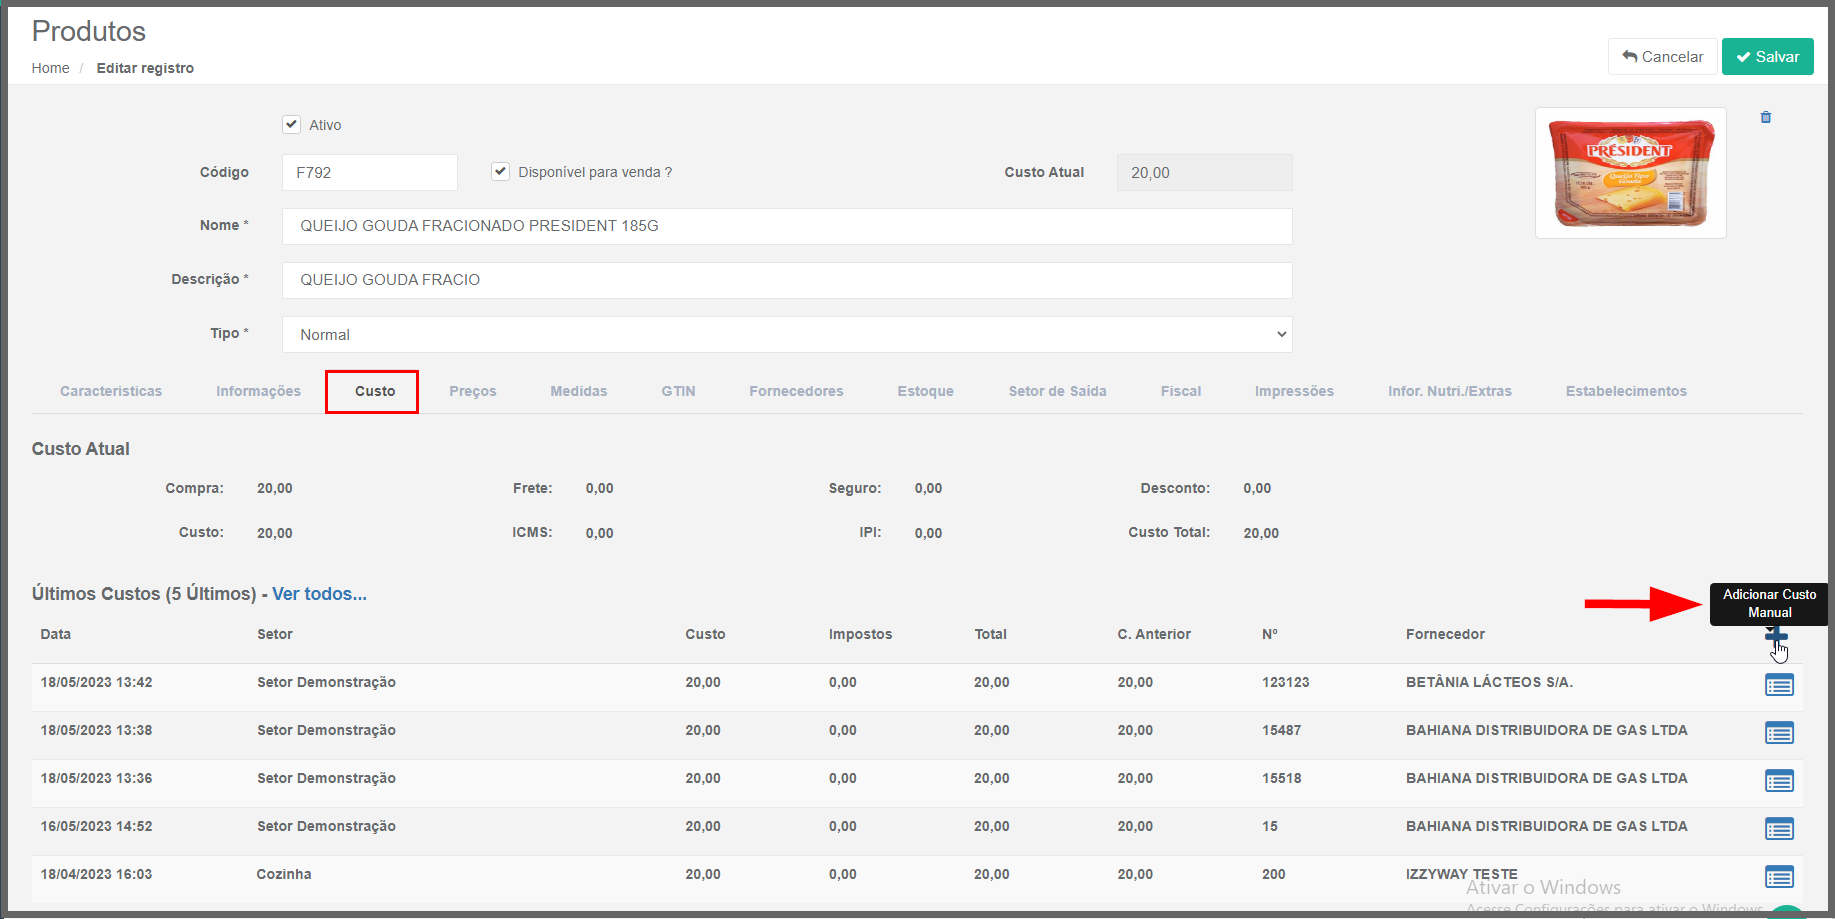Viewport: 1835px width, 919px height.
Task: Switch to the Preços tab
Action: pos(472,392)
